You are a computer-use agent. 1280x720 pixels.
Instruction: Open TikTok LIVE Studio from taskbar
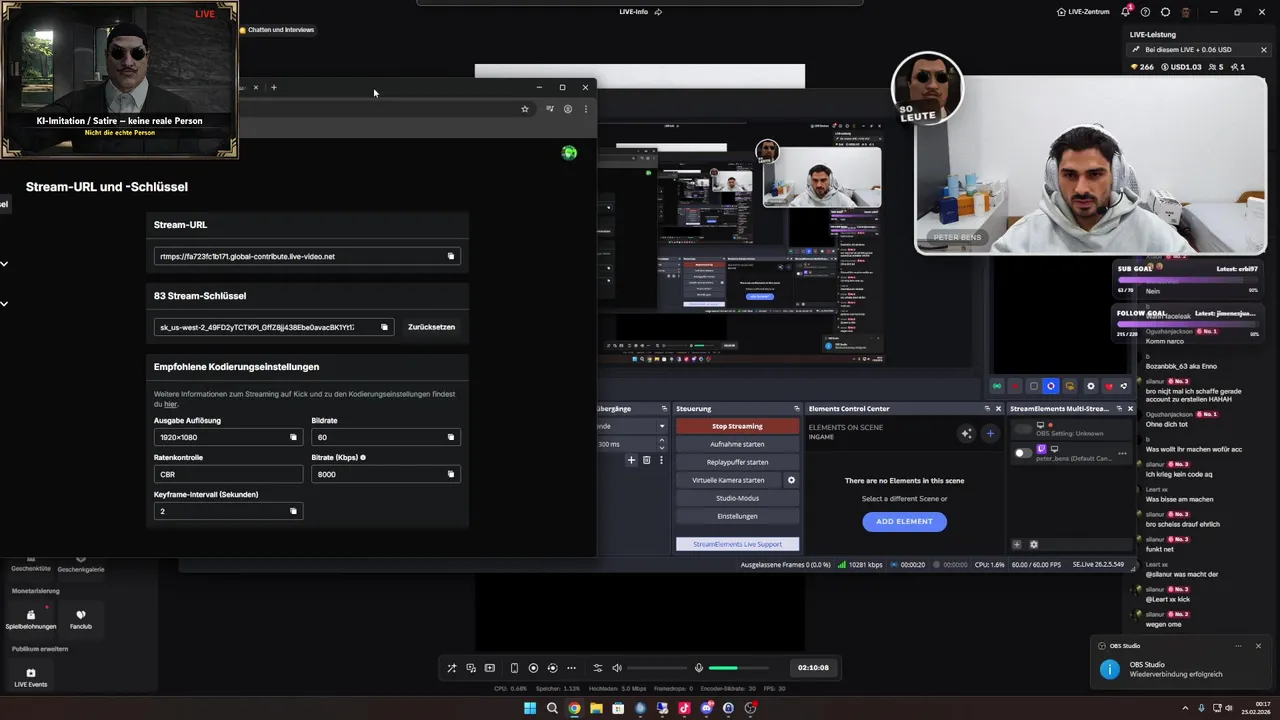(684, 708)
